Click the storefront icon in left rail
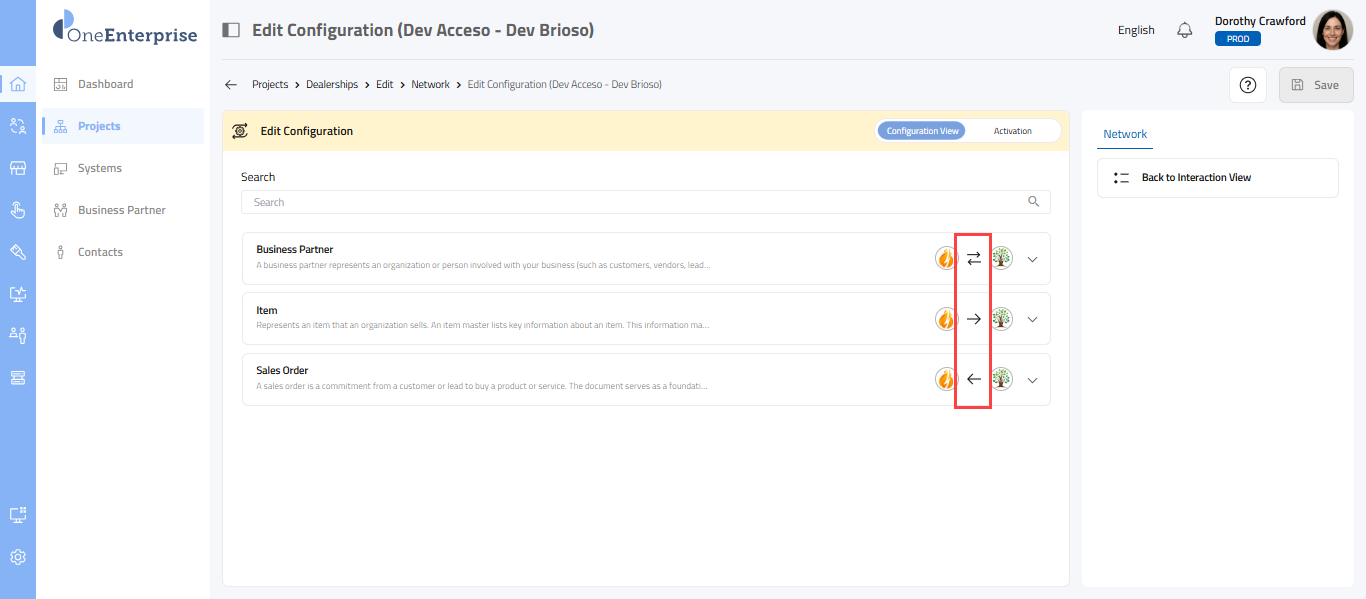Screen dimensions: 1366x599 18,168
